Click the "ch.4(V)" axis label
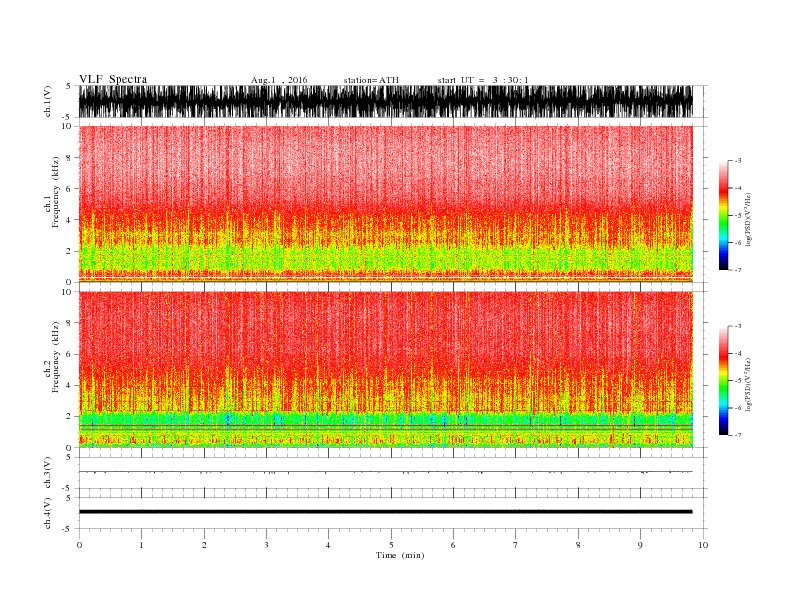 (x=48, y=513)
